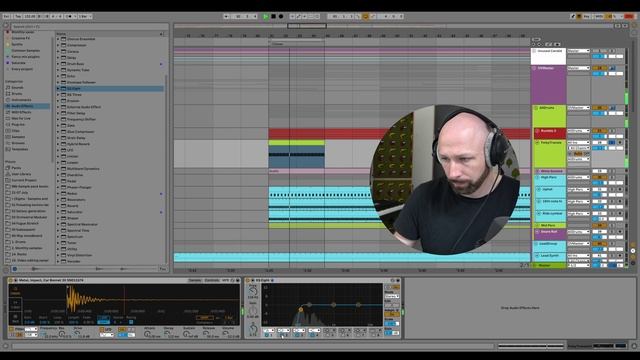The height and width of the screenshot is (360, 640).
Task: Click the Plug-Ins category icon
Action: click(8, 124)
